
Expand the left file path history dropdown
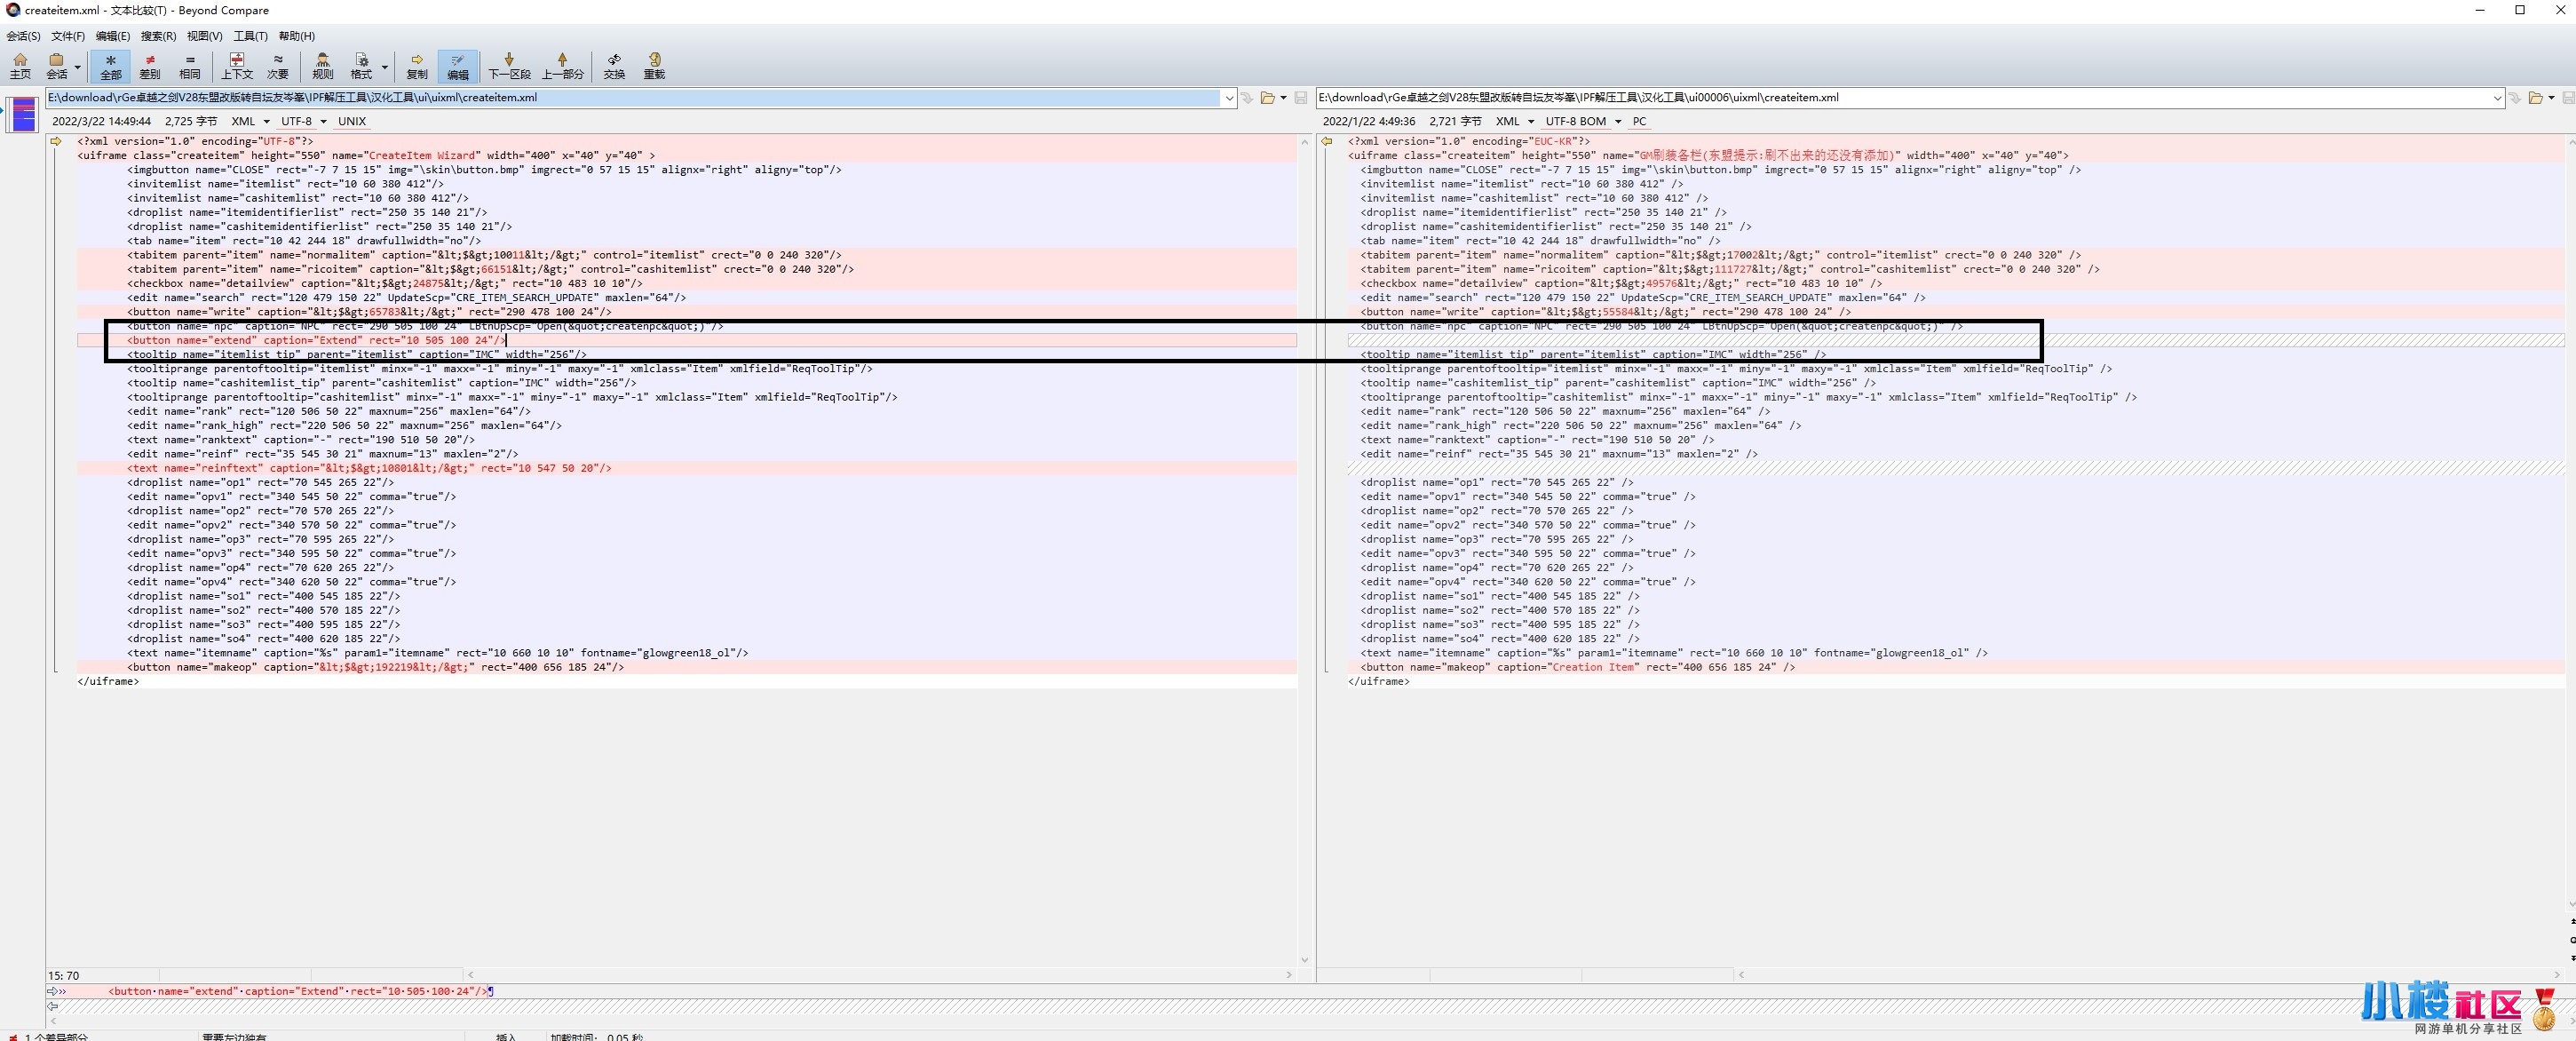pyautogui.click(x=1229, y=98)
